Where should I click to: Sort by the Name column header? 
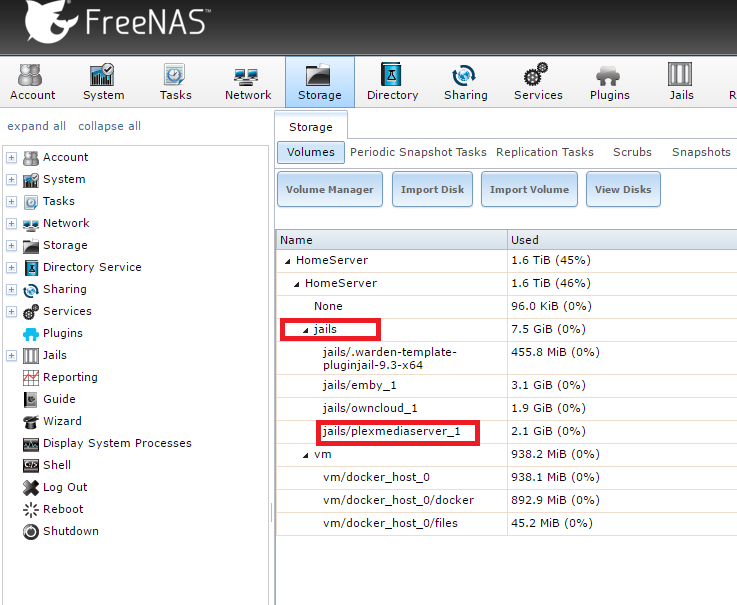[392, 240]
